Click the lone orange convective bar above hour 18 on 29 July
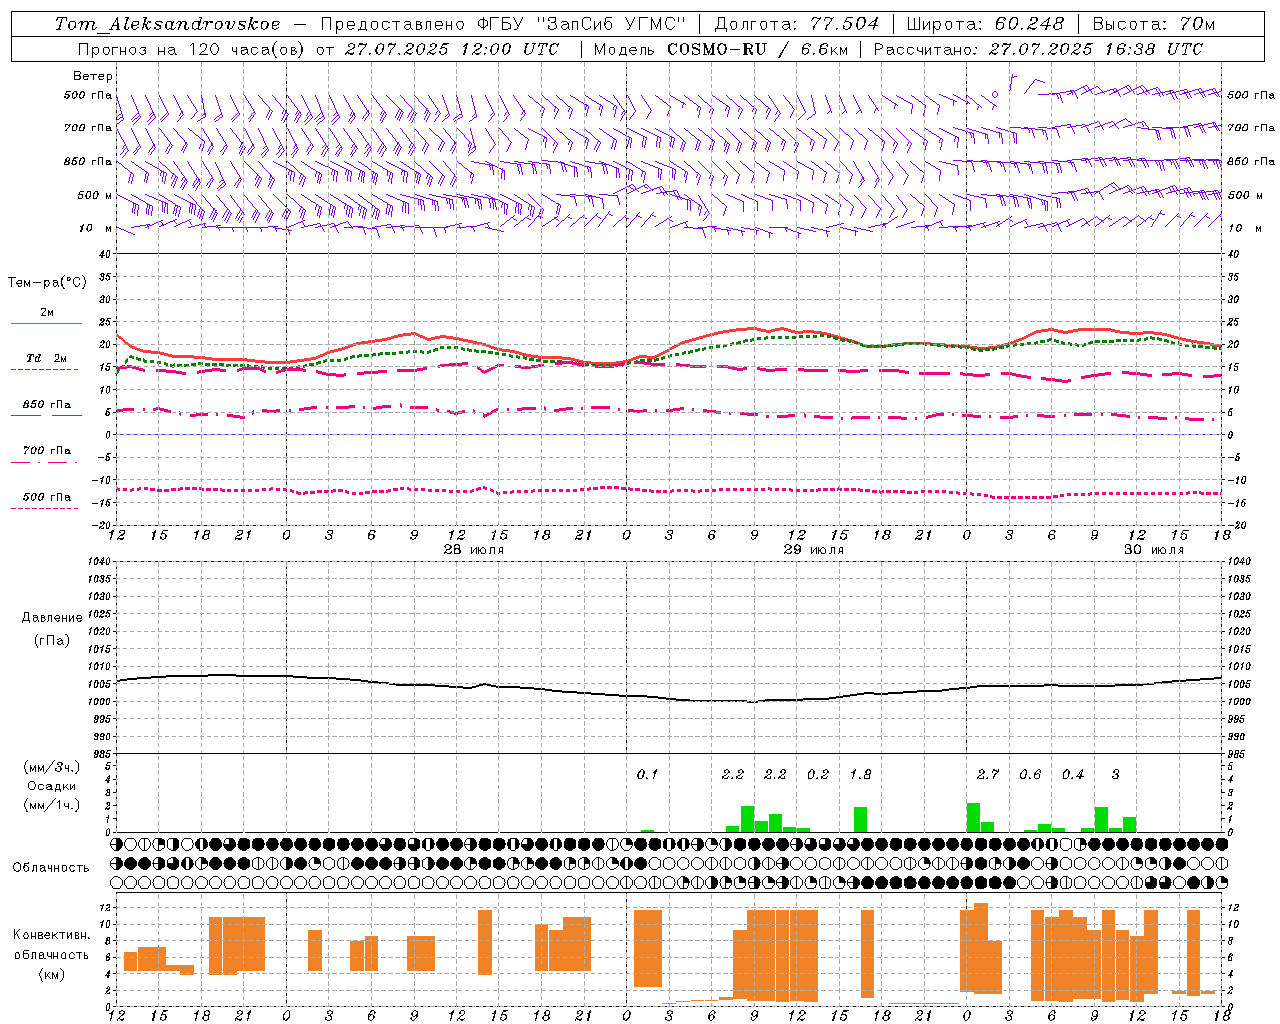The width and height of the screenshot is (1280, 1024). pos(867,954)
